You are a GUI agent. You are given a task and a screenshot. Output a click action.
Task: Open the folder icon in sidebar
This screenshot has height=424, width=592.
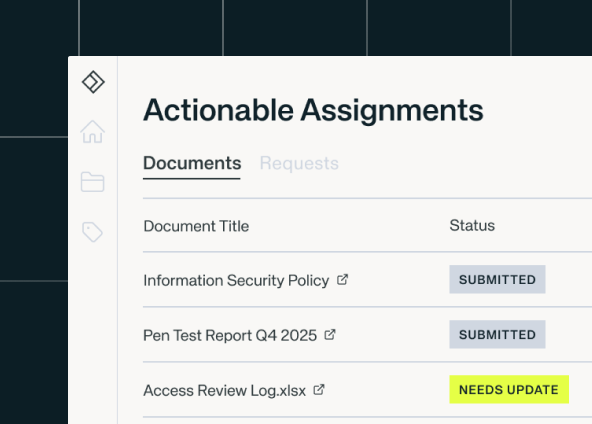92,182
